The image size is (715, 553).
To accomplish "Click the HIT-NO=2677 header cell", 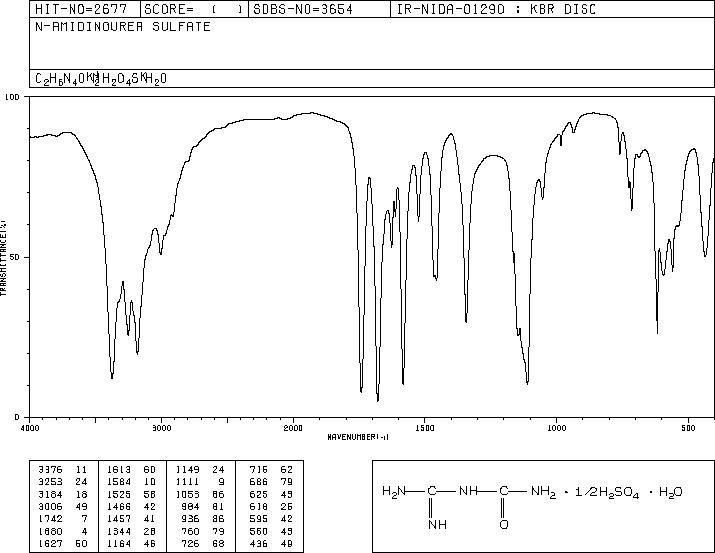I will tap(85, 9).
